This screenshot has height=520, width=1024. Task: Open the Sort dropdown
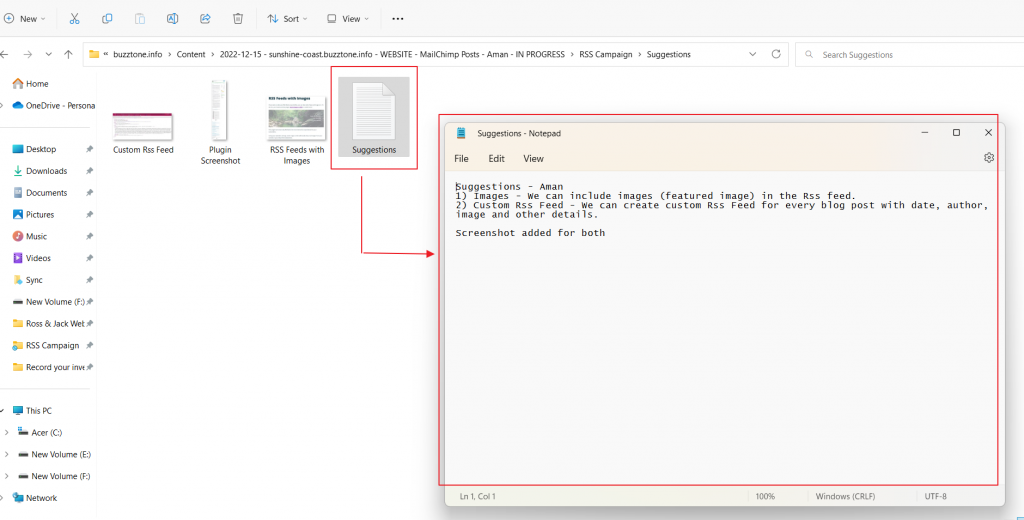(x=286, y=18)
